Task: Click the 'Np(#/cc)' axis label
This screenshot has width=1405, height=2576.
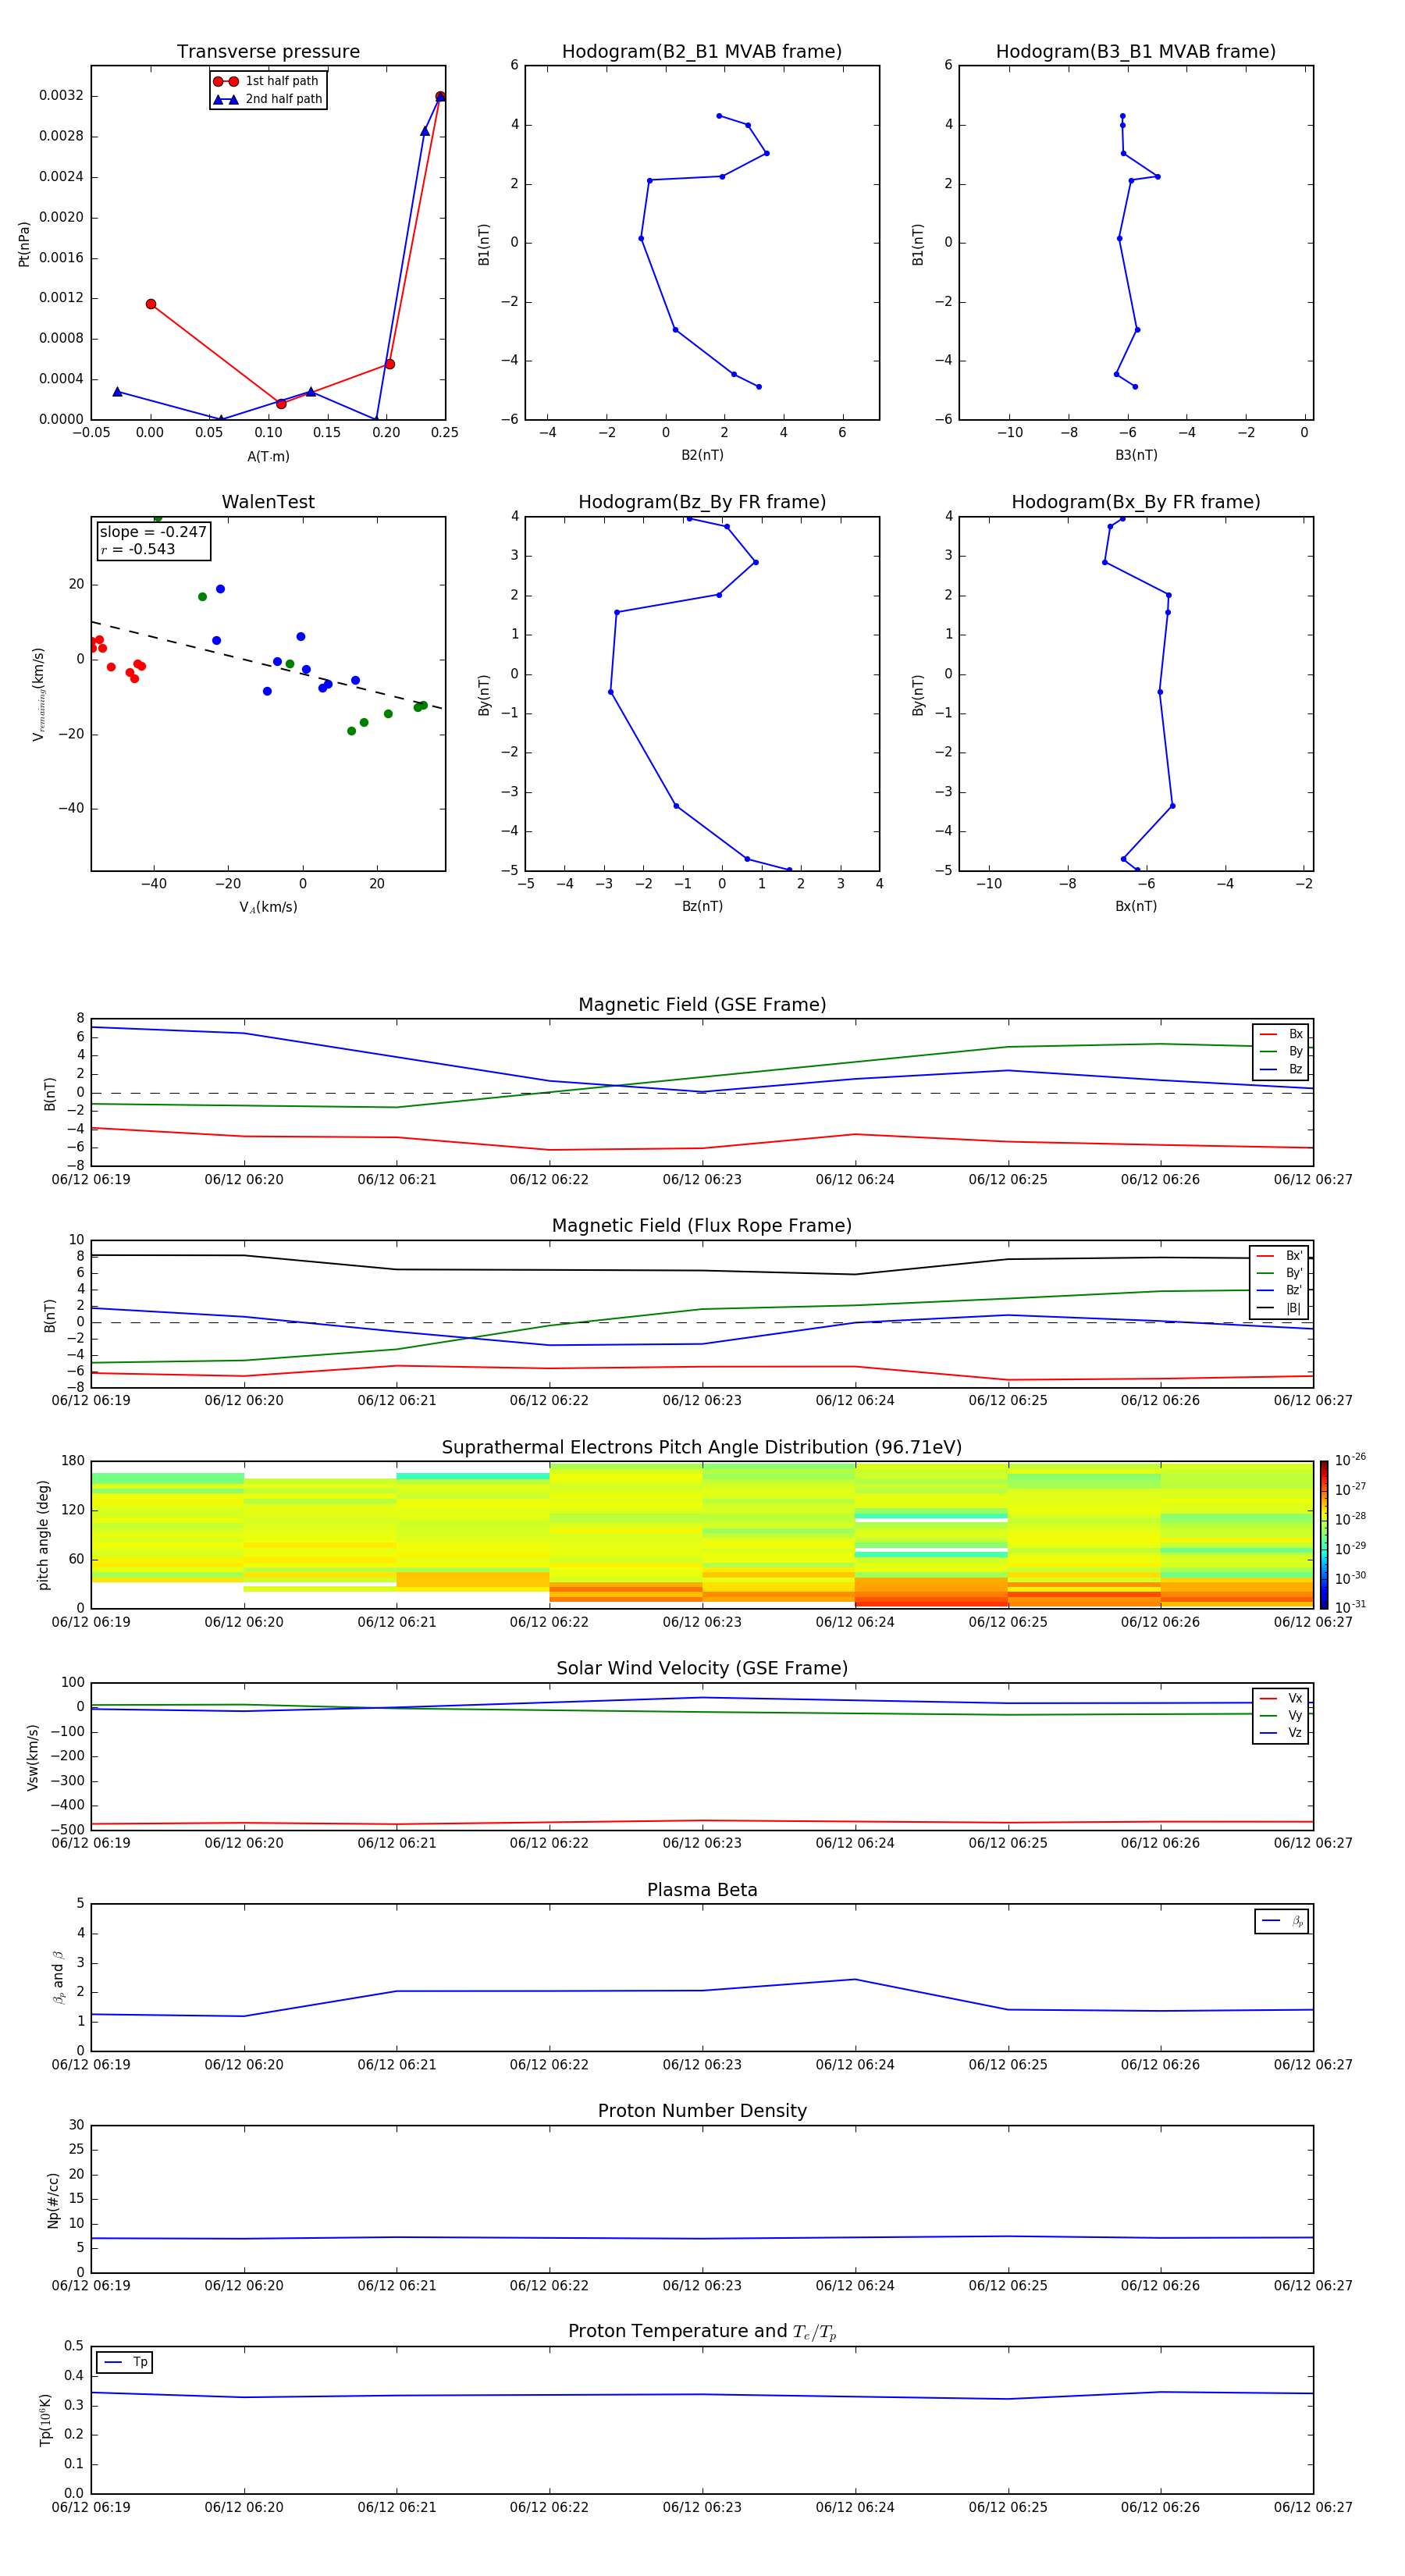Action: (53, 2200)
